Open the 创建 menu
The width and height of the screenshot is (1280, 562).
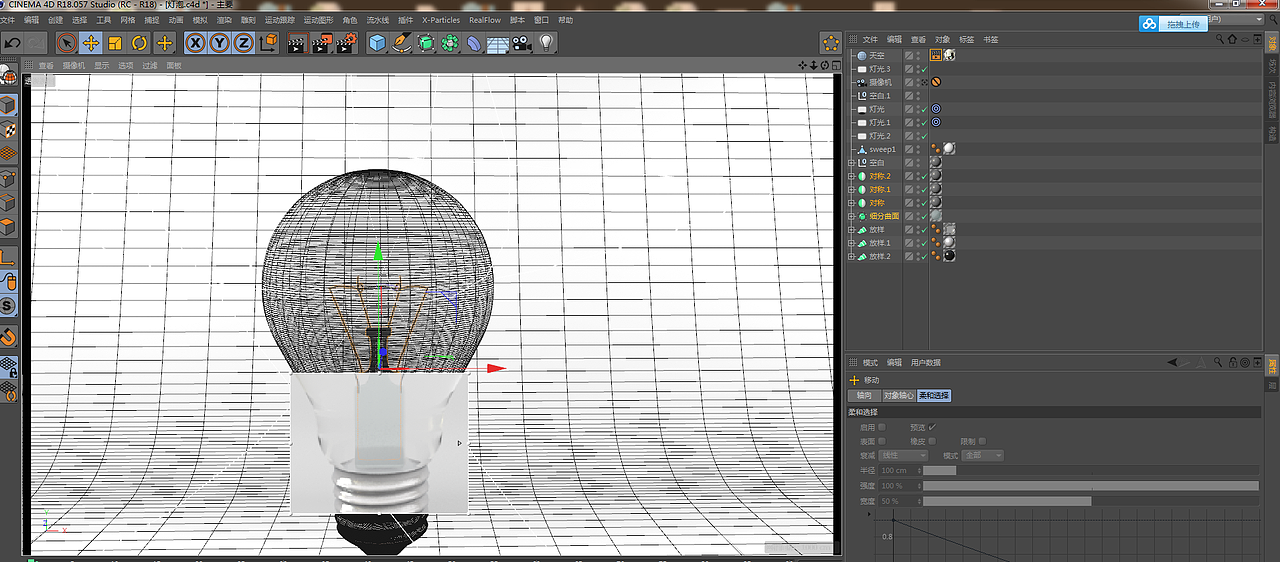click(55, 20)
